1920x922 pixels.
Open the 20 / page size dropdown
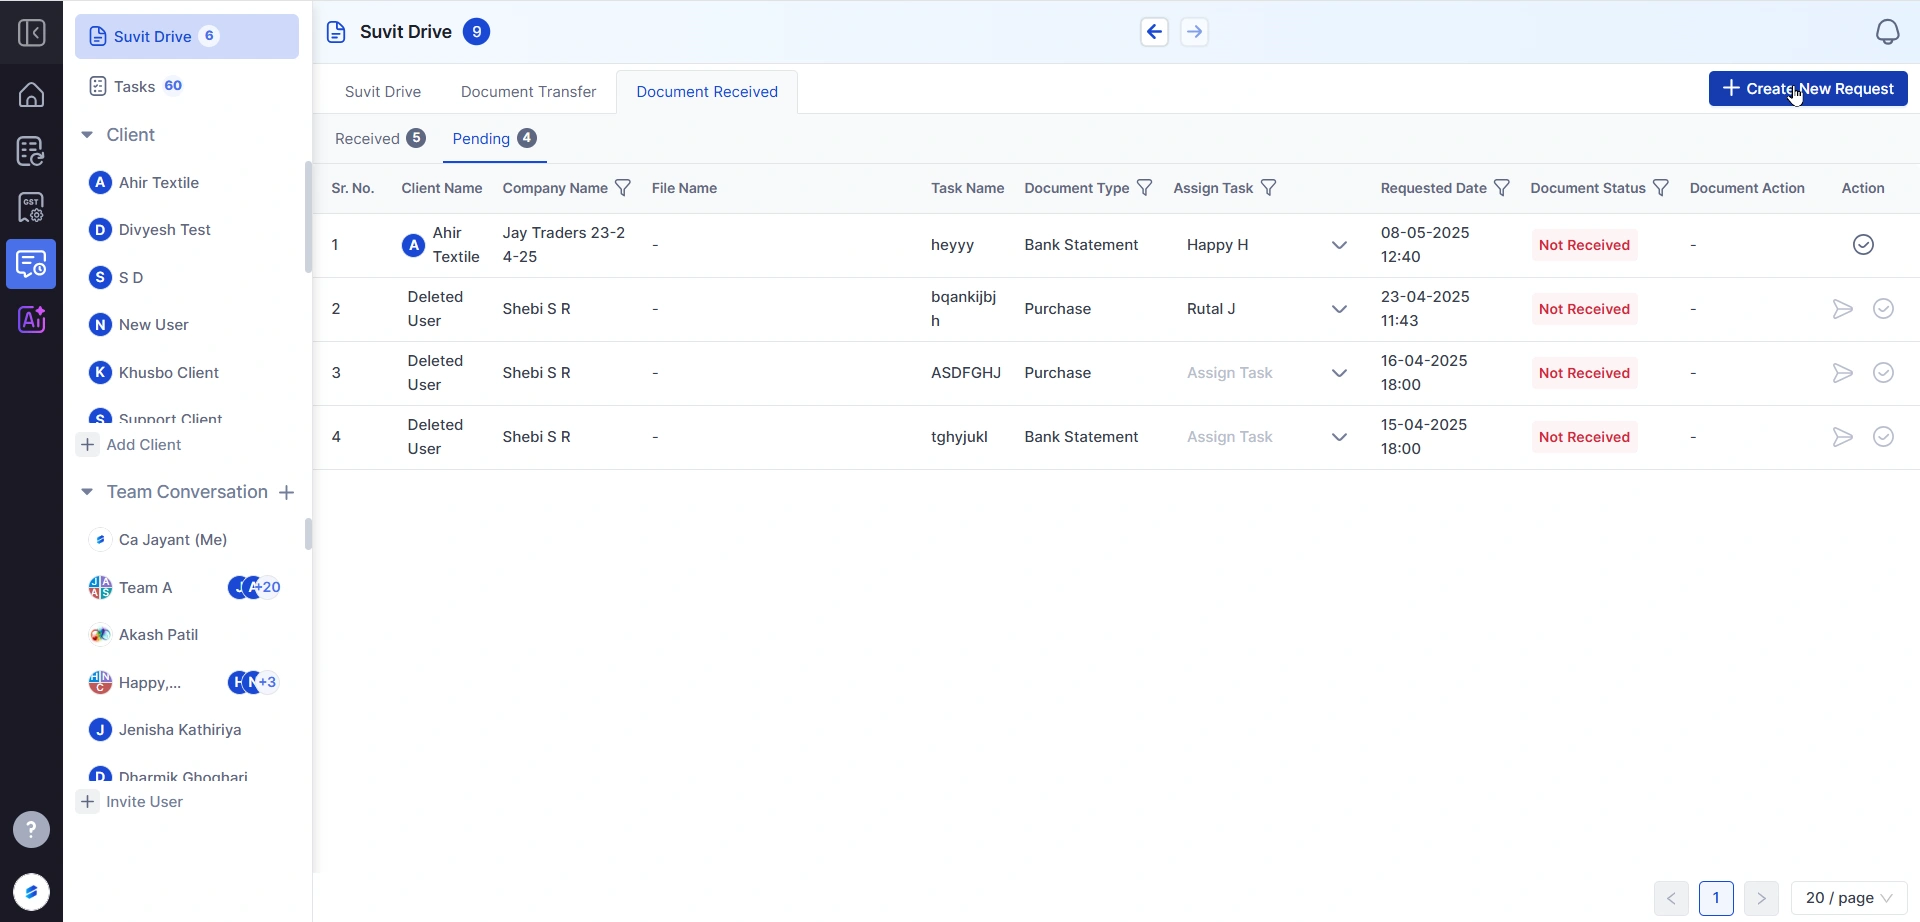point(1849,898)
